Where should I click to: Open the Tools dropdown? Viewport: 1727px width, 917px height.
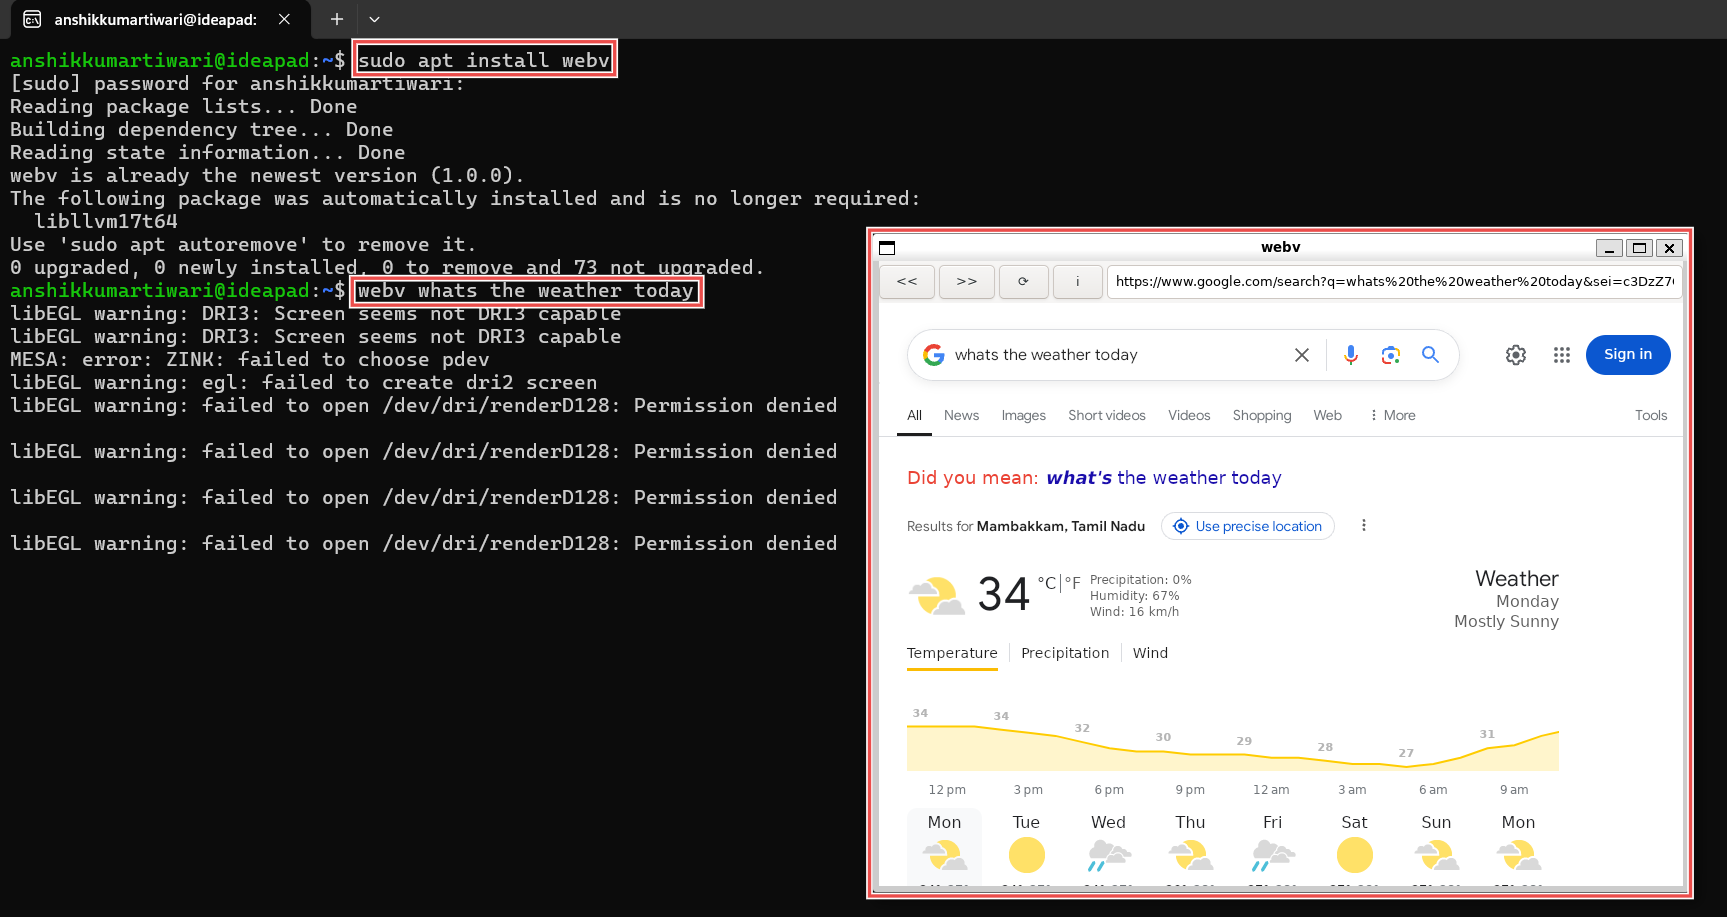pyautogui.click(x=1650, y=414)
